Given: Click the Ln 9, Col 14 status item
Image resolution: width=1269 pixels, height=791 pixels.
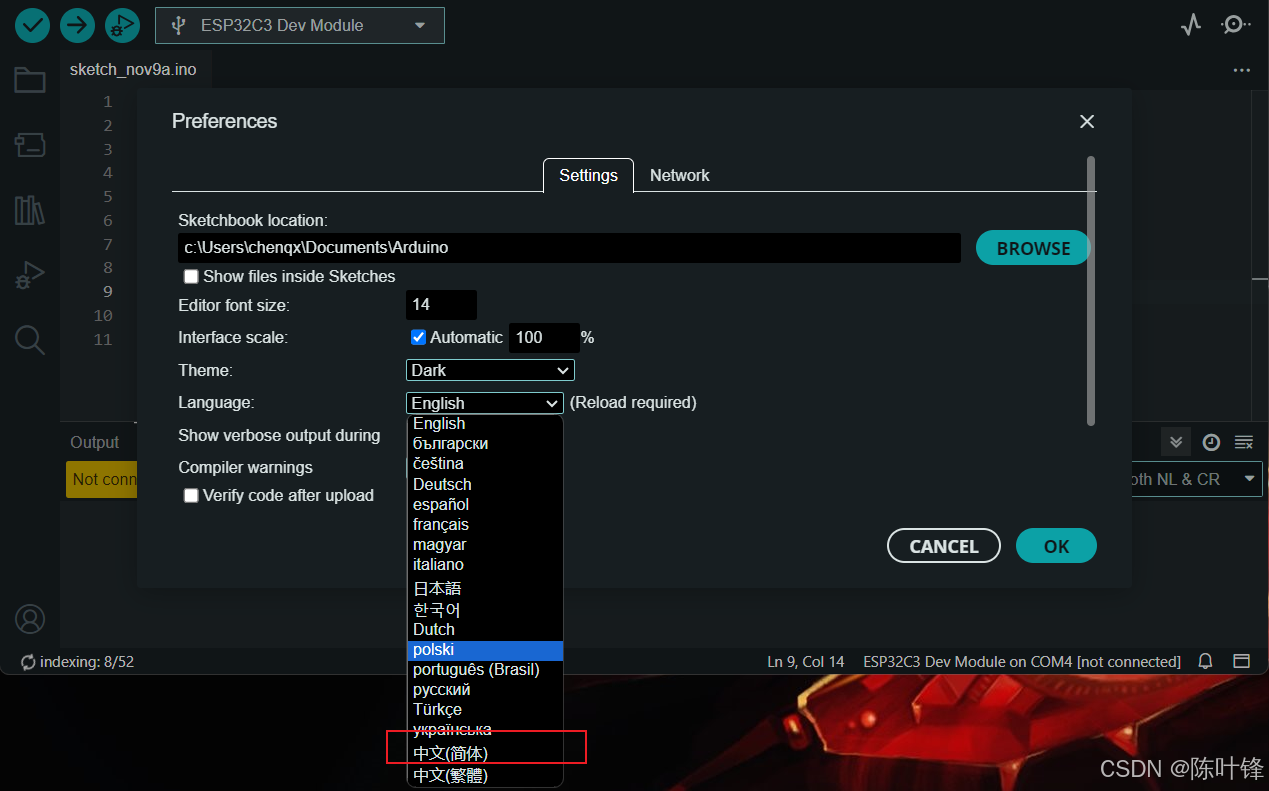Looking at the screenshot, I should 806,661.
